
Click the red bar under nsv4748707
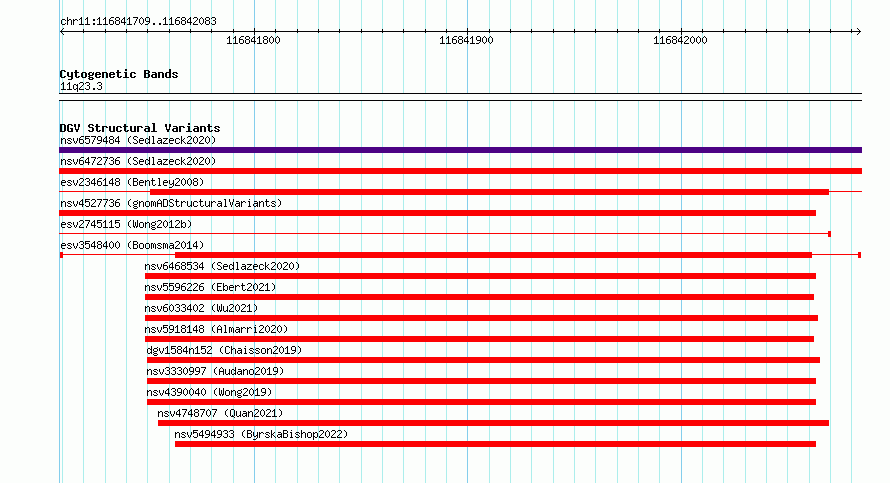click(493, 423)
